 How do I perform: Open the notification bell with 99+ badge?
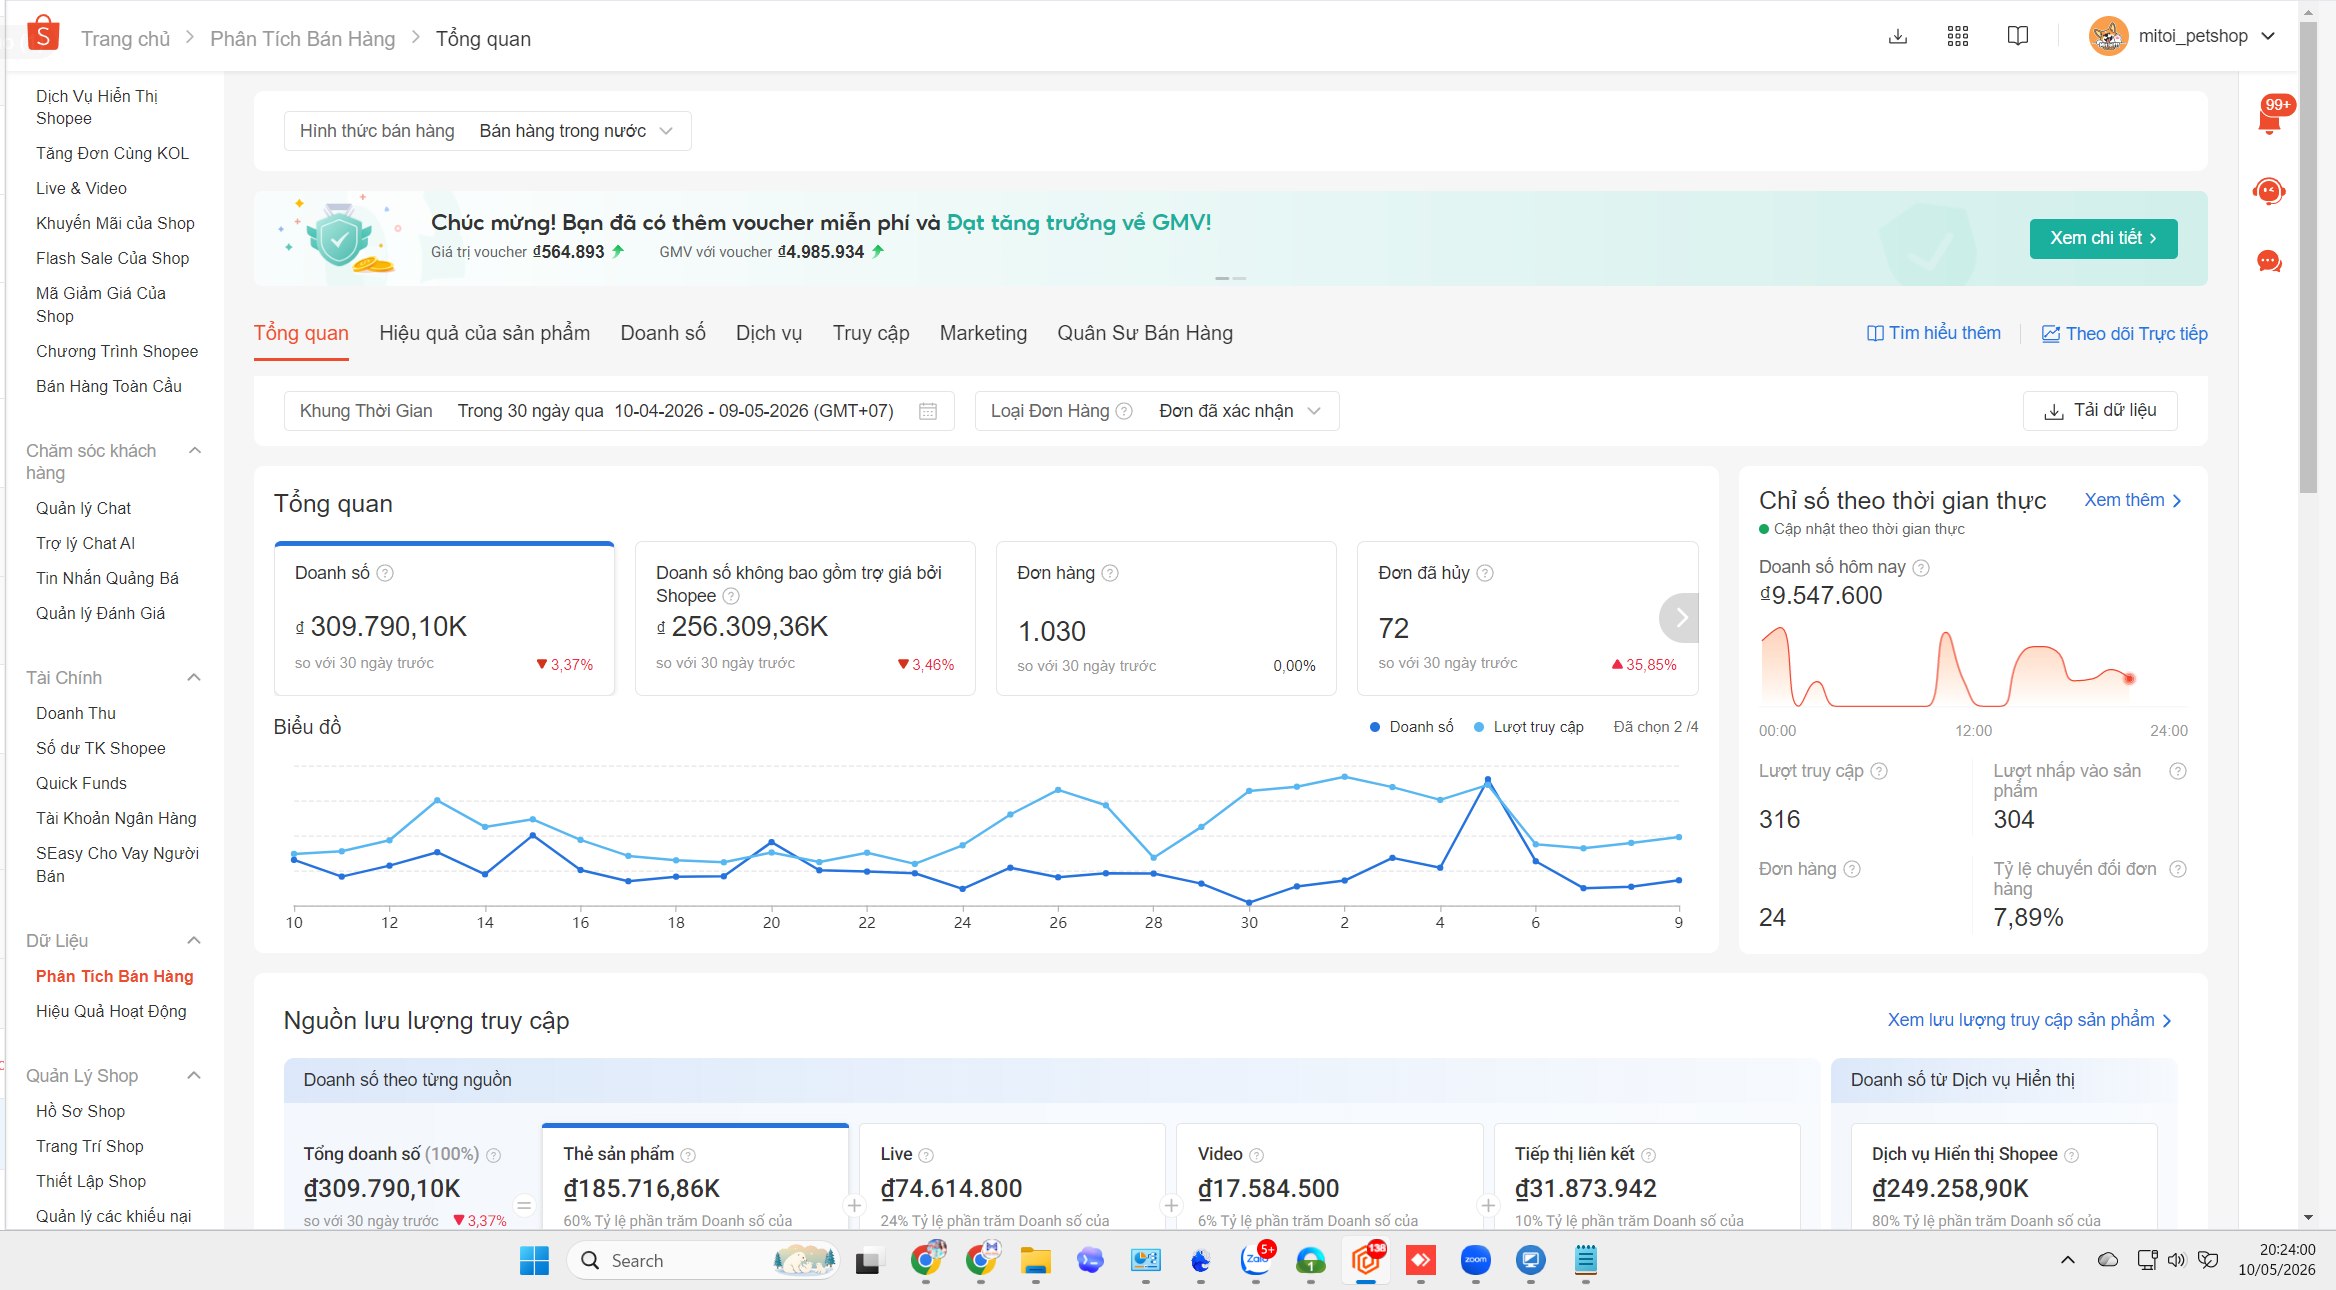(2270, 118)
